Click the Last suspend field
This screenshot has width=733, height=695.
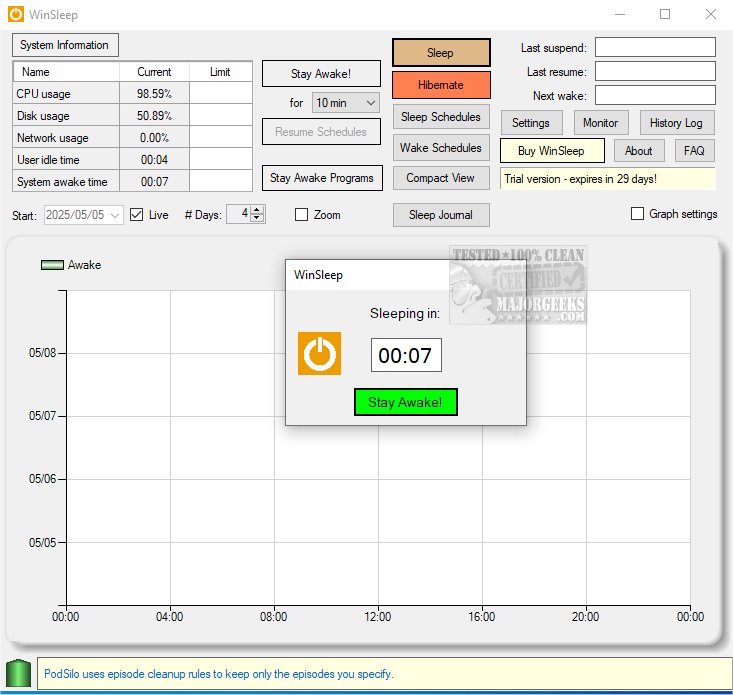(x=655, y=47)
